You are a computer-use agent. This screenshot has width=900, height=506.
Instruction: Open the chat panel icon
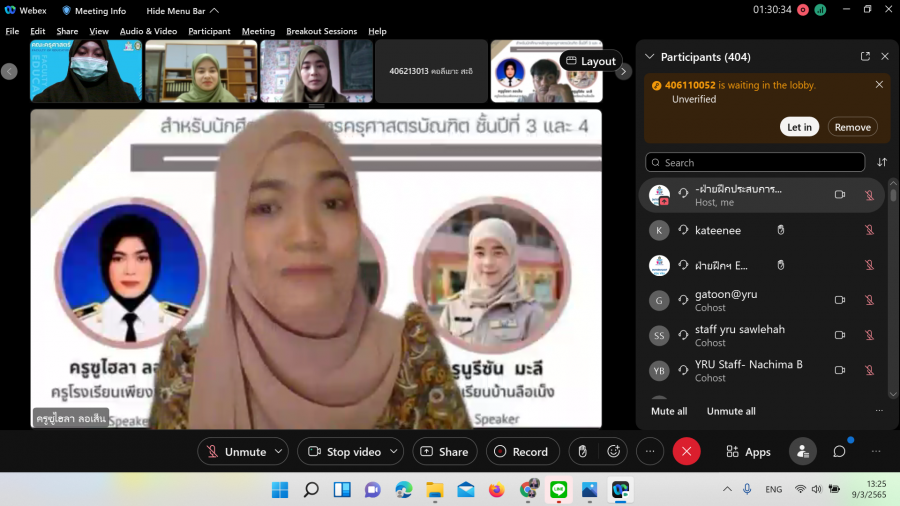839,452
